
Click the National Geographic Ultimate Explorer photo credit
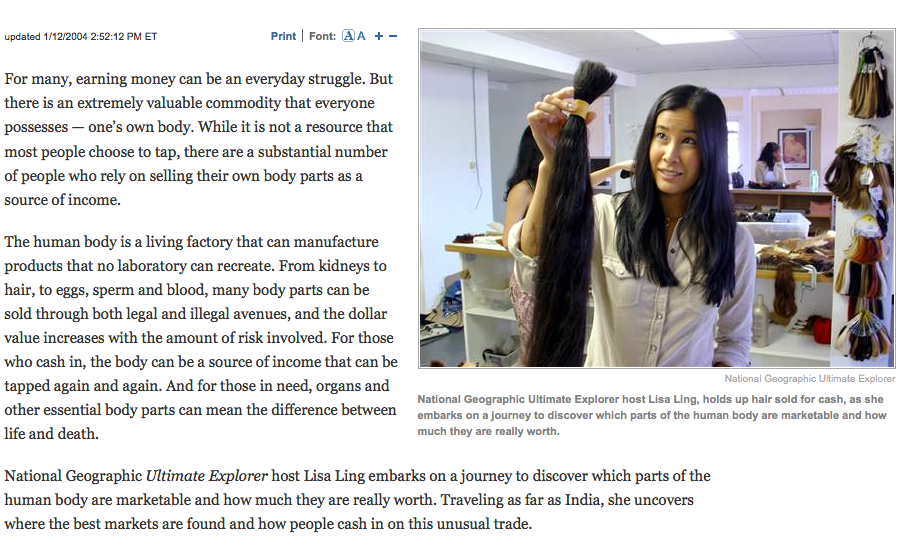coord(810,379)
